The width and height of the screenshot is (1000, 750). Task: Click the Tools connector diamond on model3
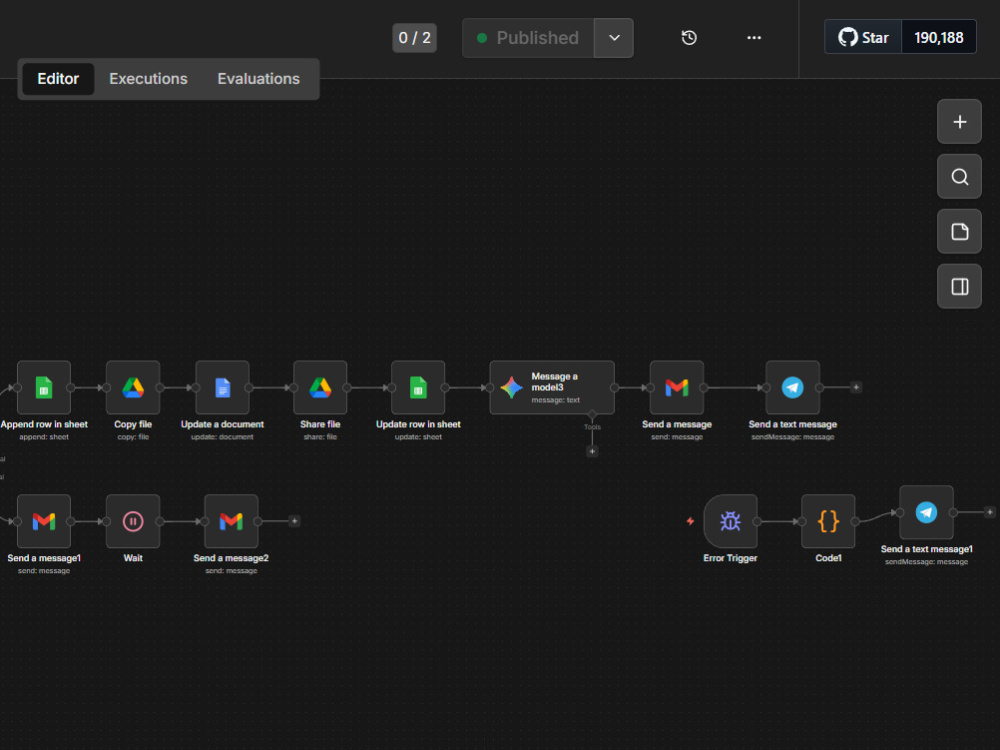(592, 415)
